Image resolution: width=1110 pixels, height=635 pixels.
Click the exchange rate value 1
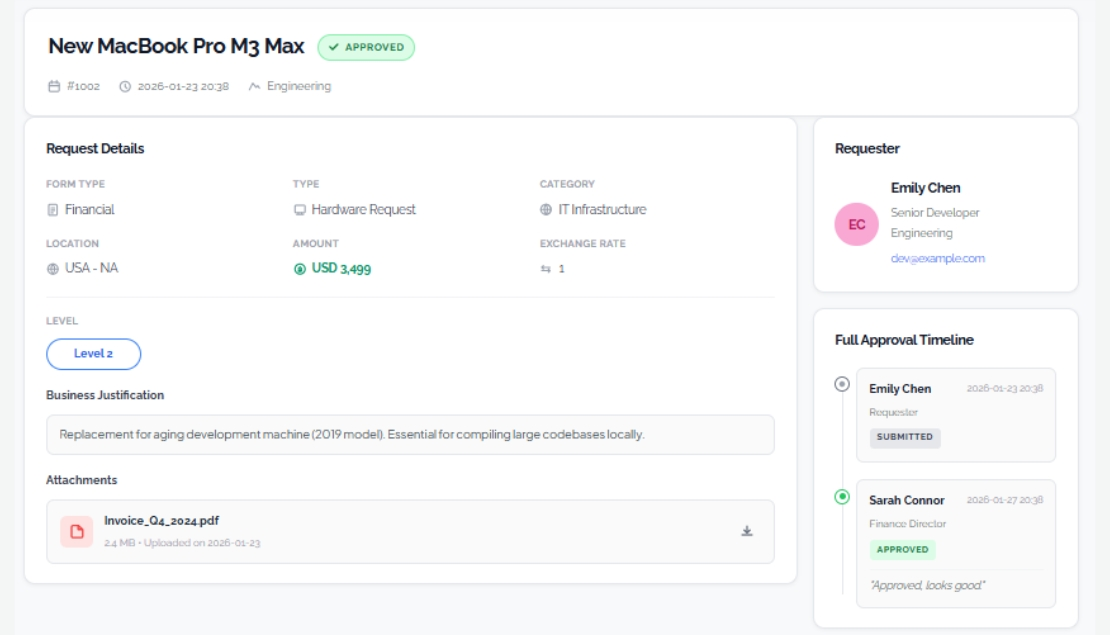(x=561, y=269)
